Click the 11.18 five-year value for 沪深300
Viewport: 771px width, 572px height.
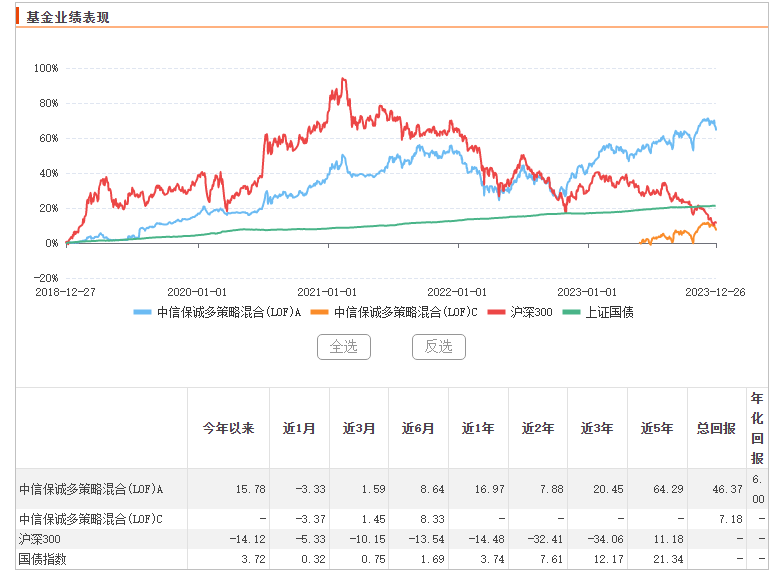[668, 540]
